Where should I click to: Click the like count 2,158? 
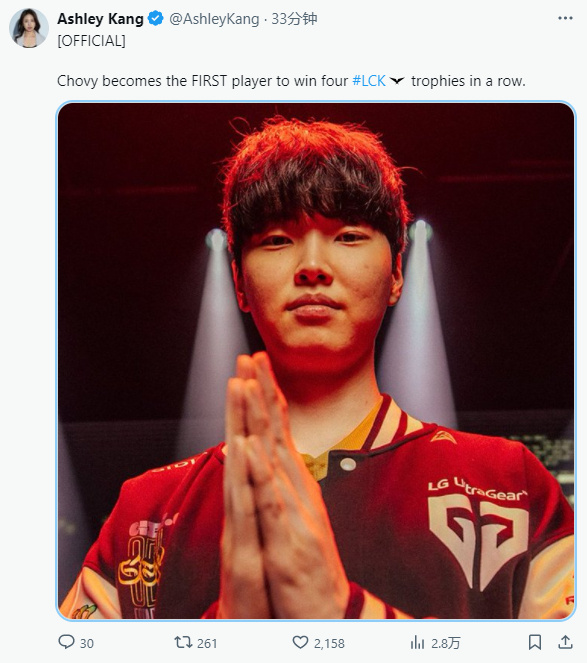tap(329, 643)
